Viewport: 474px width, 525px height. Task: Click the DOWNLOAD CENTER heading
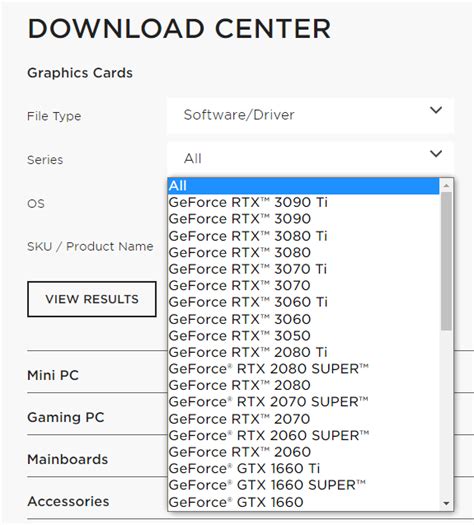click(x=179, y=28)
